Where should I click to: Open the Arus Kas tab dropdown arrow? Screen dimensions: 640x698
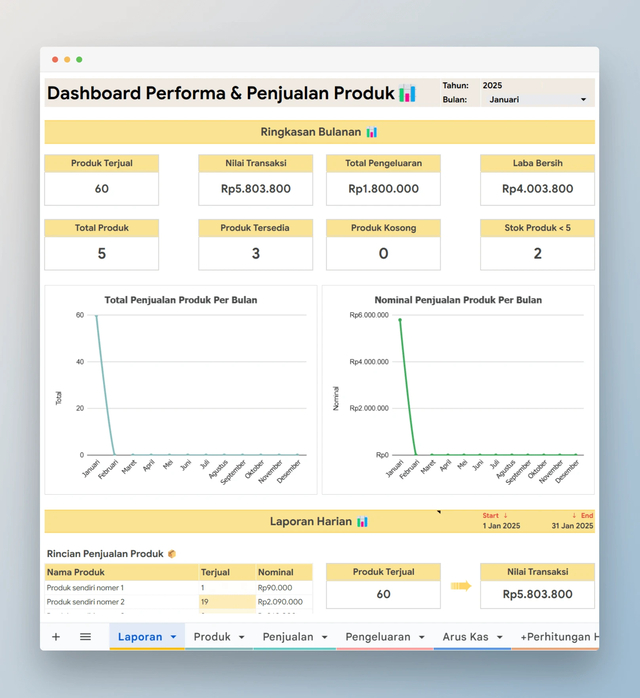500,637
